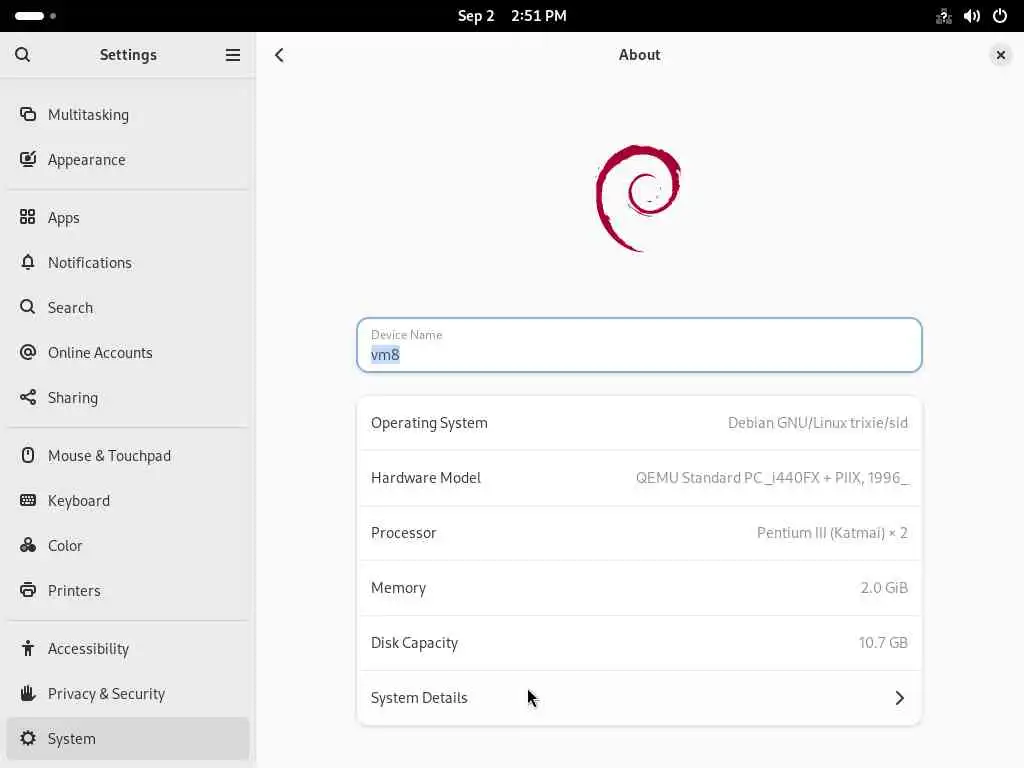Switch to the Notifications panel
The width and height of the screenshot is (1024, 768).
pos(128,262)
